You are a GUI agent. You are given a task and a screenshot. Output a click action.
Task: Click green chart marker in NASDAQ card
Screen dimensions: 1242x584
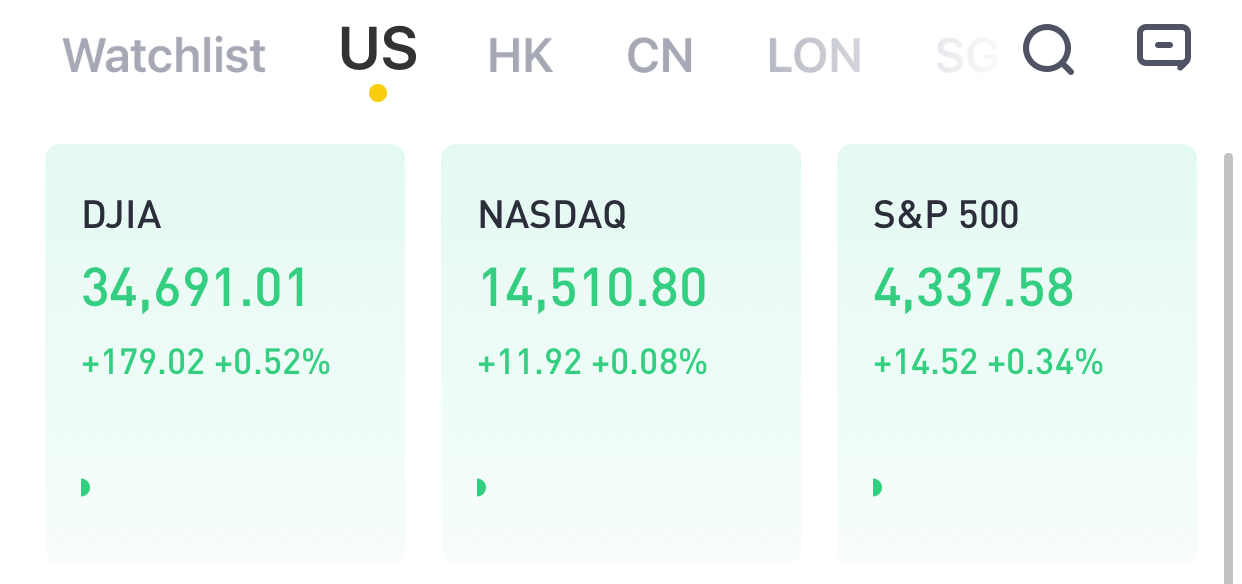click(481, 487)
